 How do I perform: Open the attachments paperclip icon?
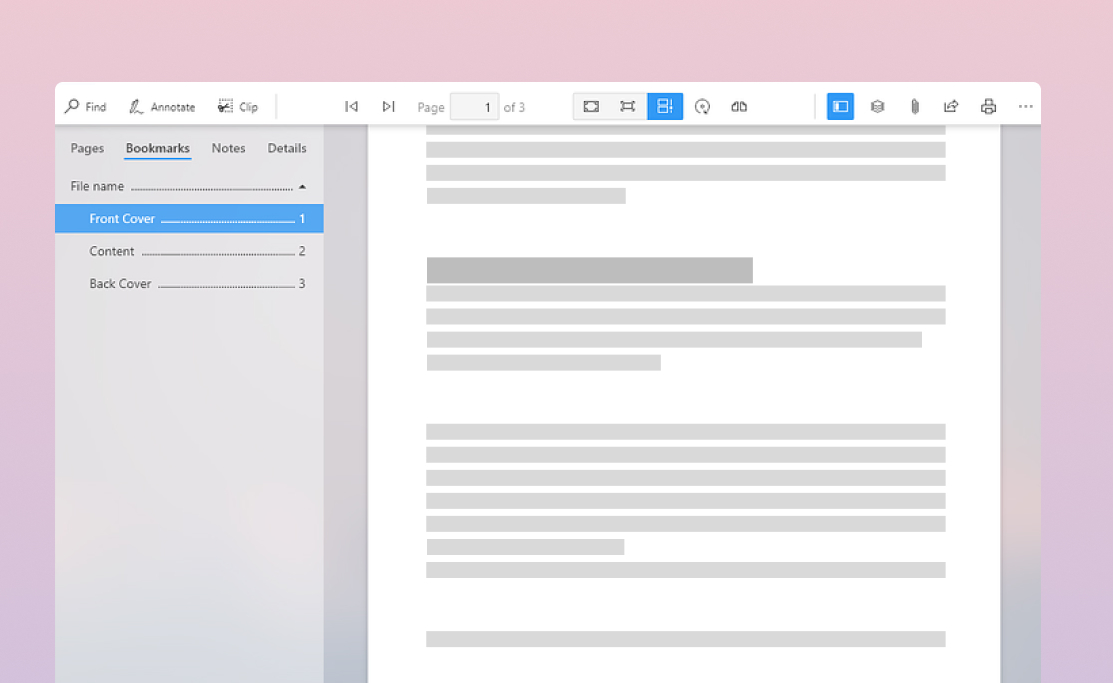(x=915, y=106)
